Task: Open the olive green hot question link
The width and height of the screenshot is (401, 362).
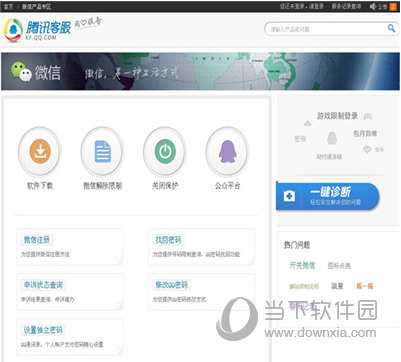Action: (304, 286)
